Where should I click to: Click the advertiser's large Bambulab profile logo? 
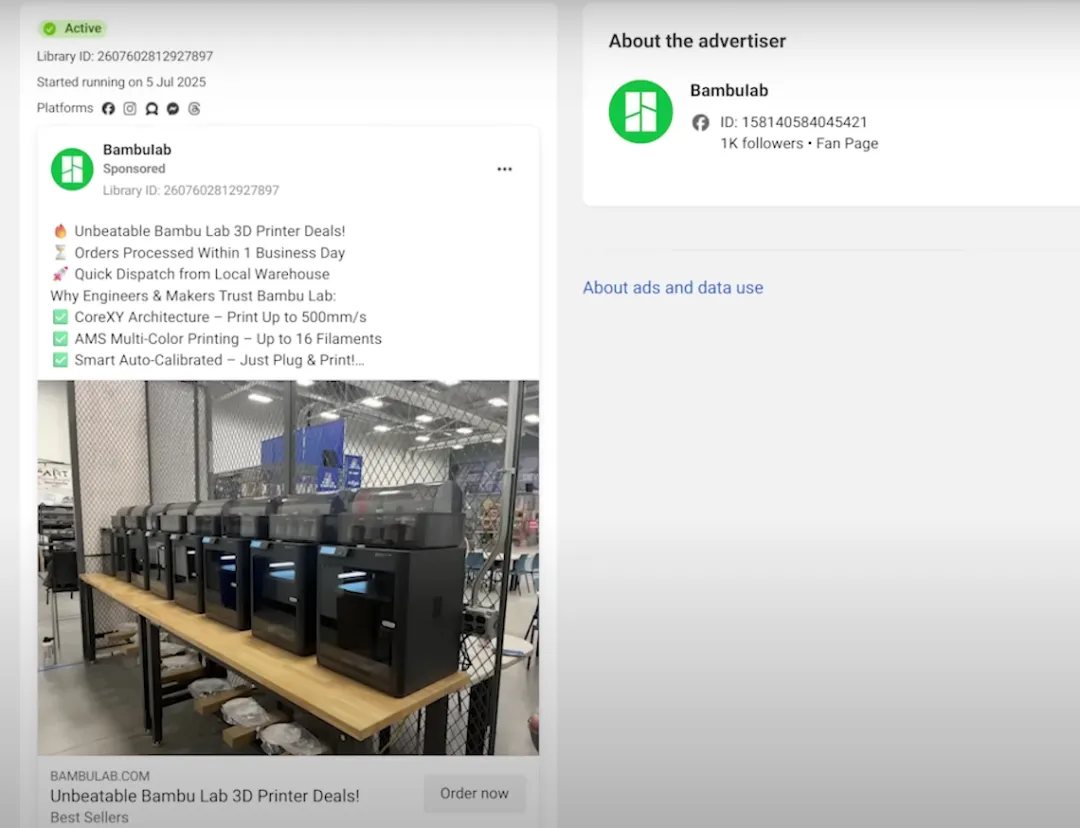click(641, 112)
